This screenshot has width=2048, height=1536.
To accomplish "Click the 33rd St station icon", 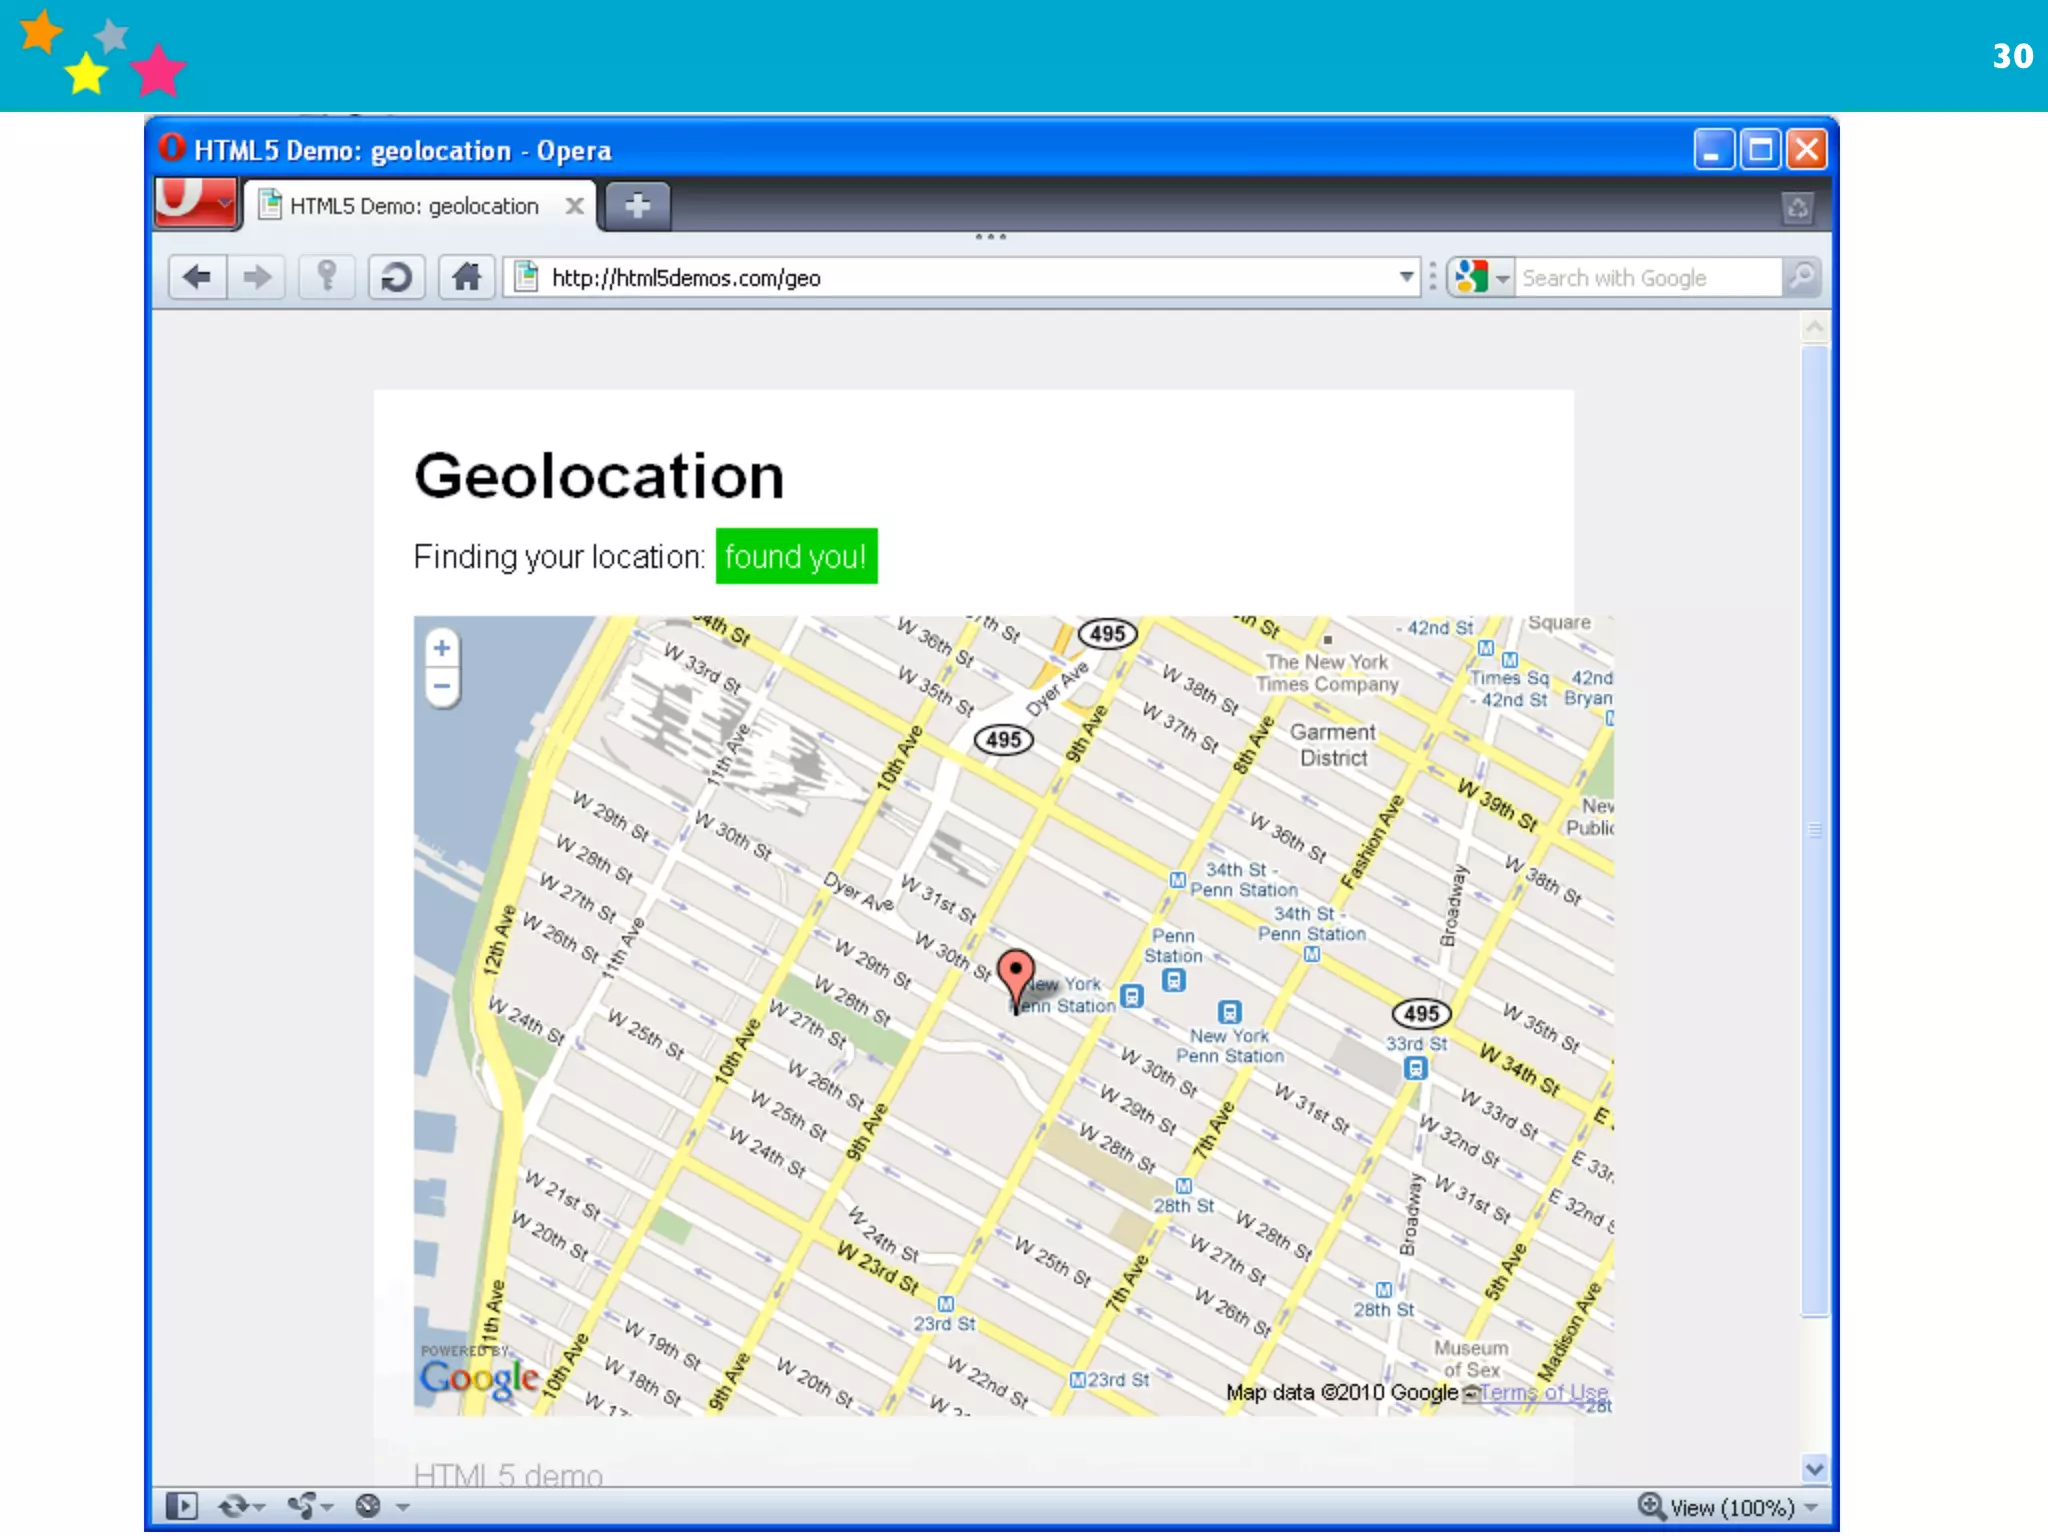I will 1415,1068.
